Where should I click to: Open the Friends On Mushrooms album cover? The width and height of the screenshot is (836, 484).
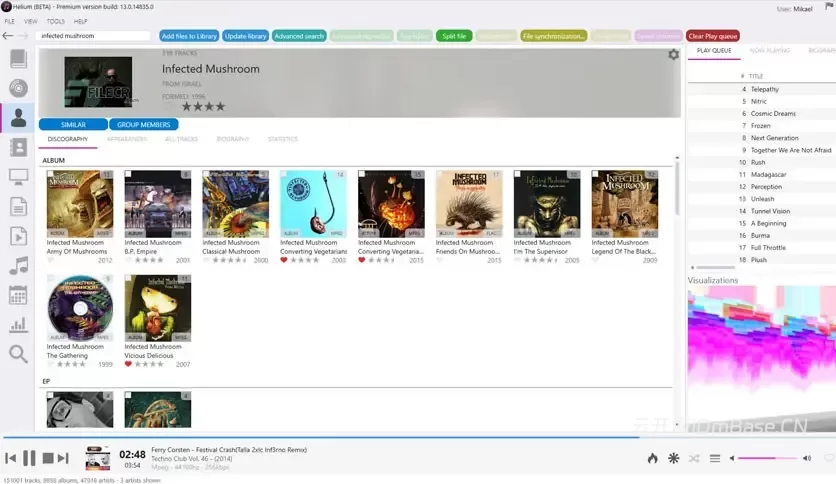pyautogui.click(x=469, y=204)
